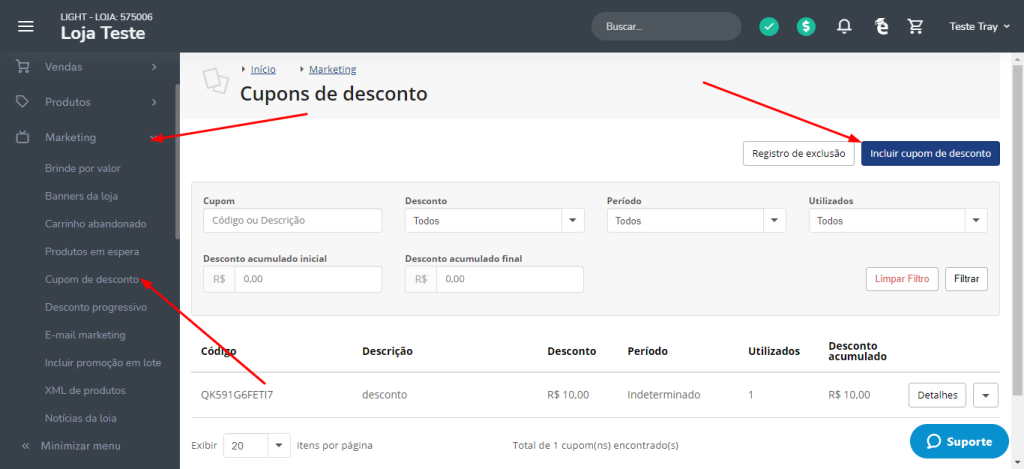
Task: Open Desconto progressivo menu item
Action: coord(96,307)
